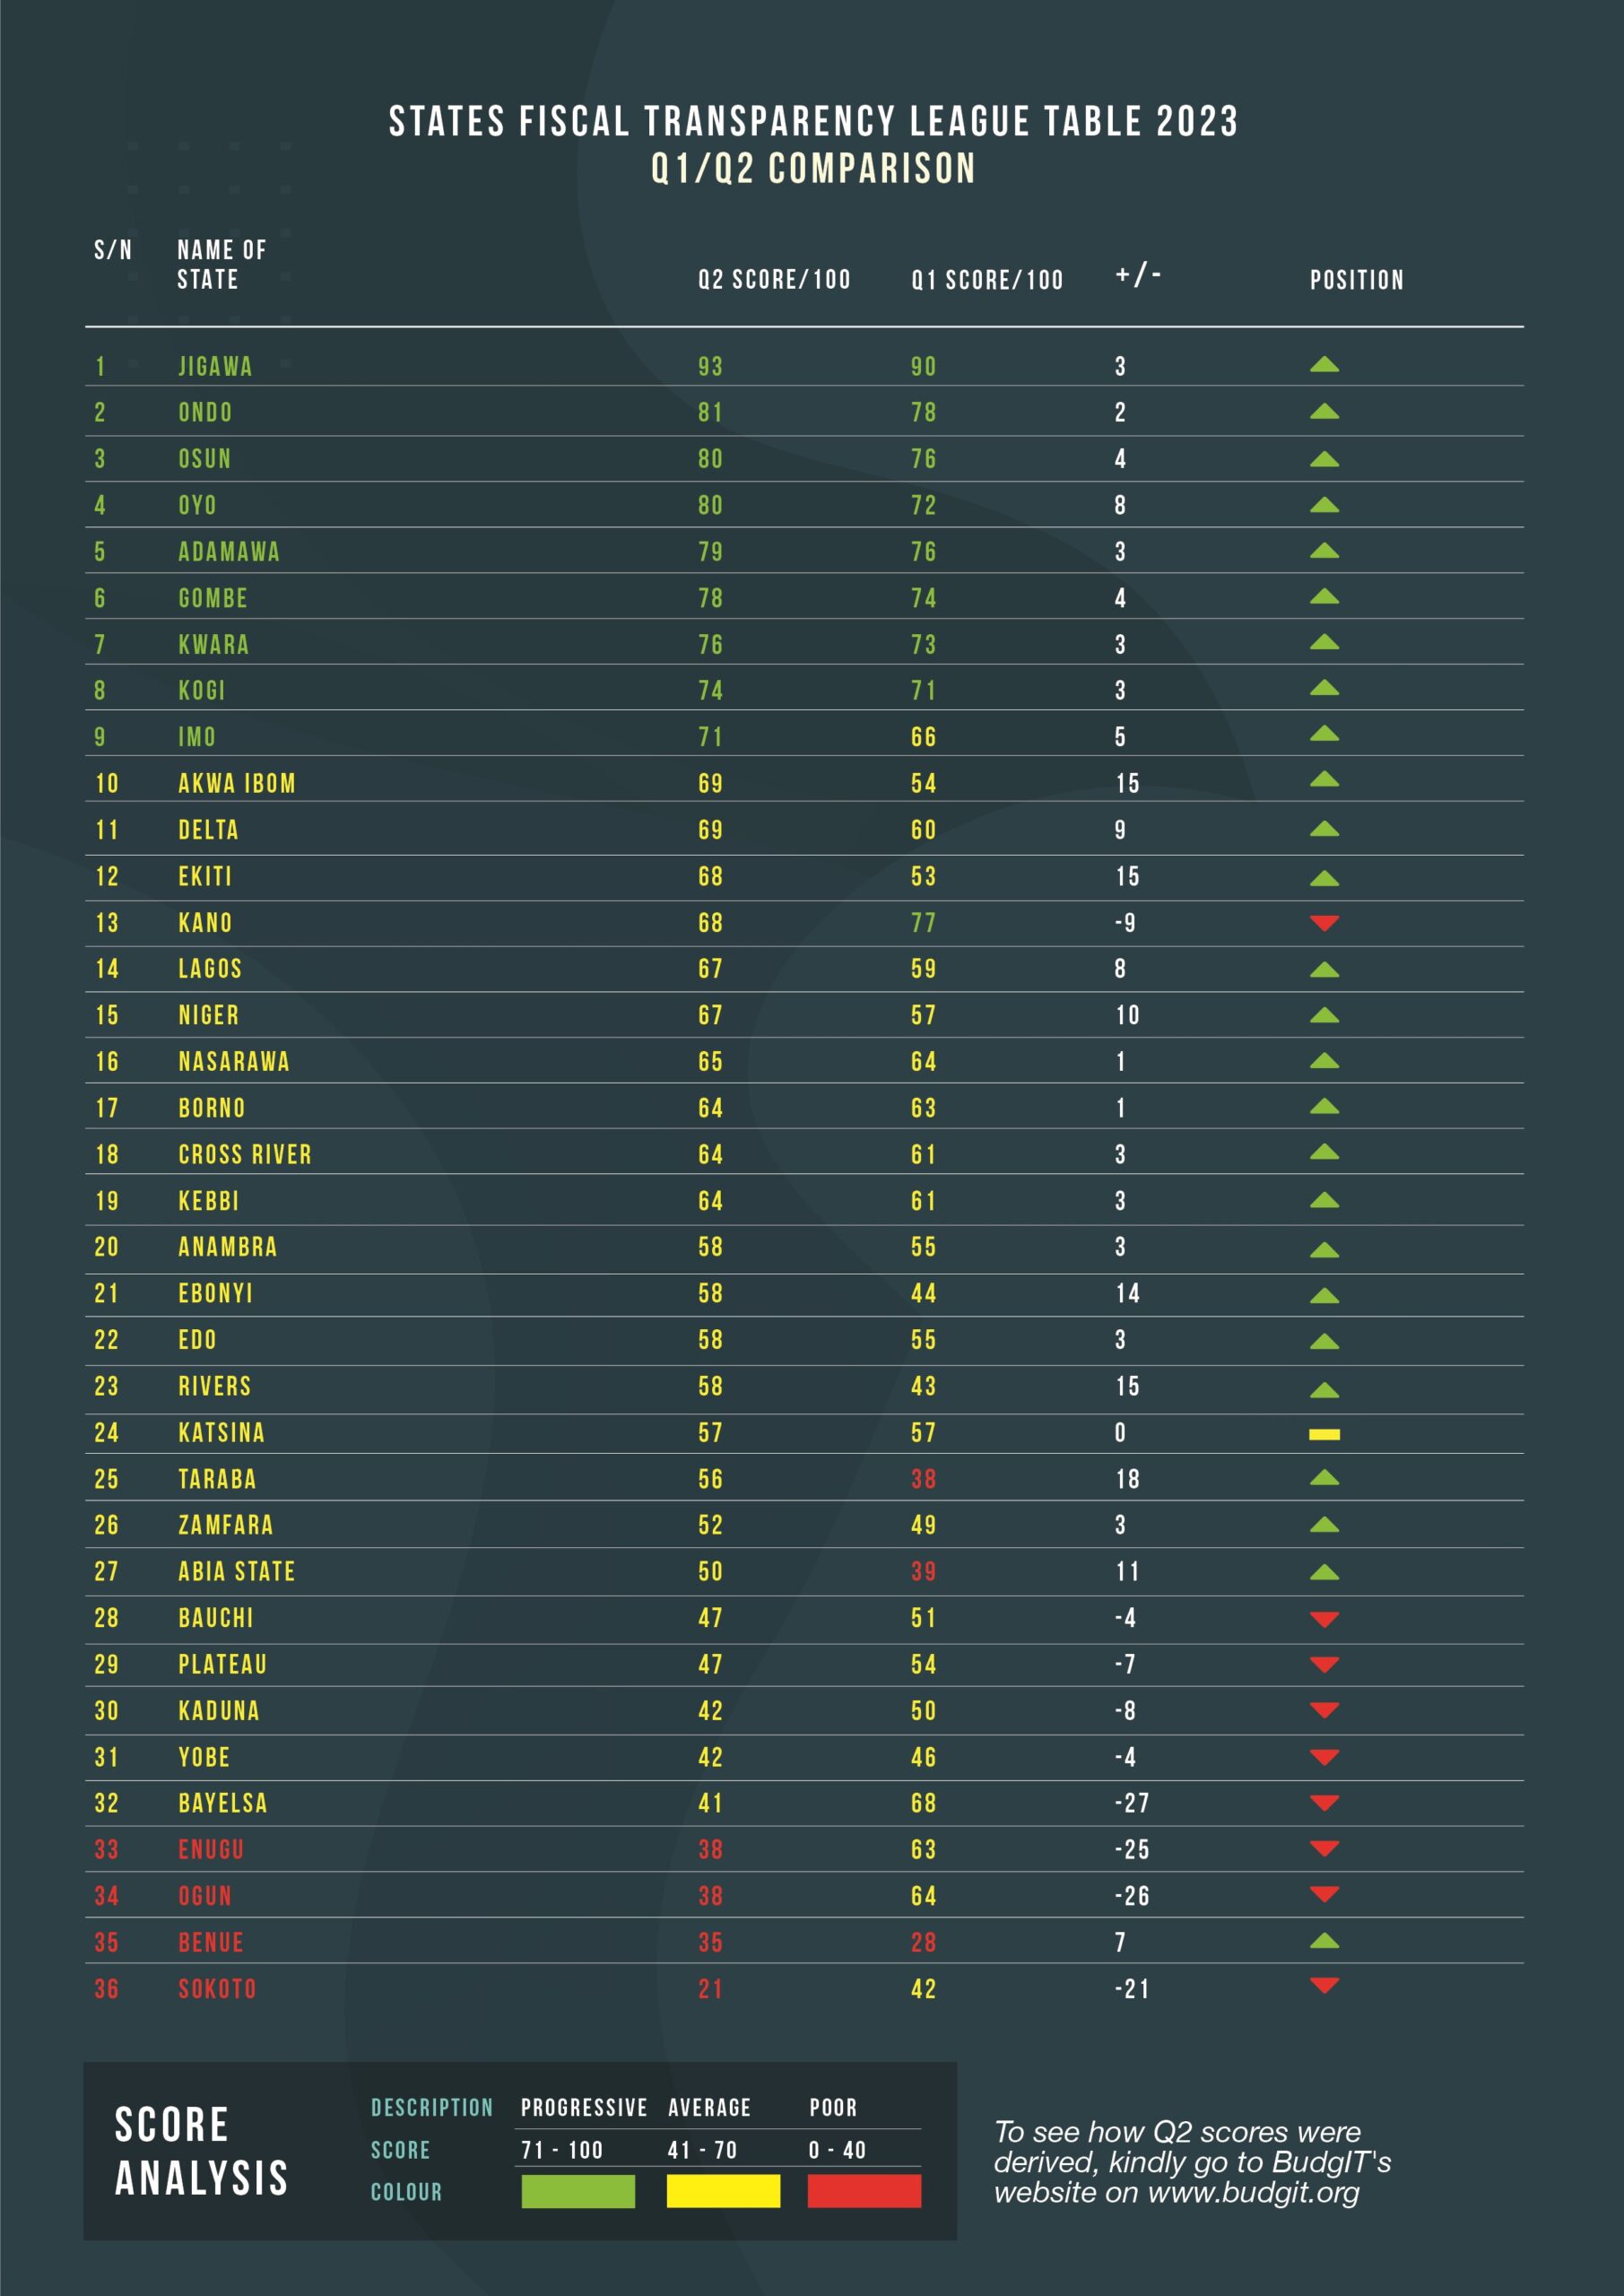Image resolution: width=1624 pixels, height=2296 pixels.
Task: Click the red Poor colour swatch
Action: (864, 2191)
